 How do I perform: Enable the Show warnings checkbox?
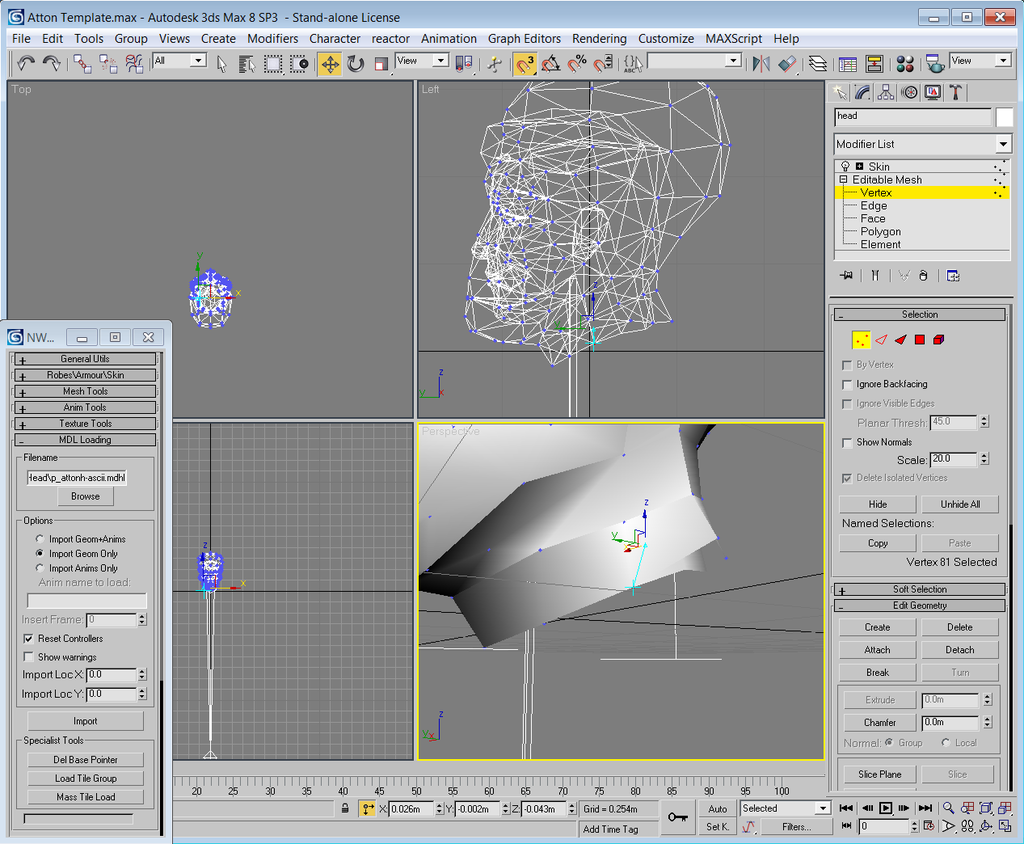click(28, 657)
